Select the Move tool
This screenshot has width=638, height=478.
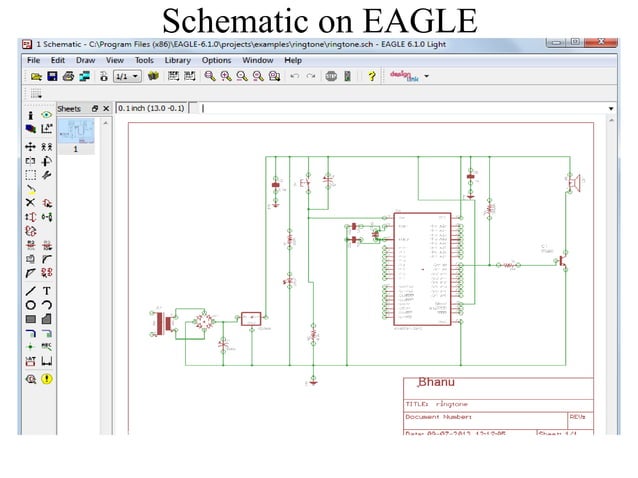tap(31, 146)
